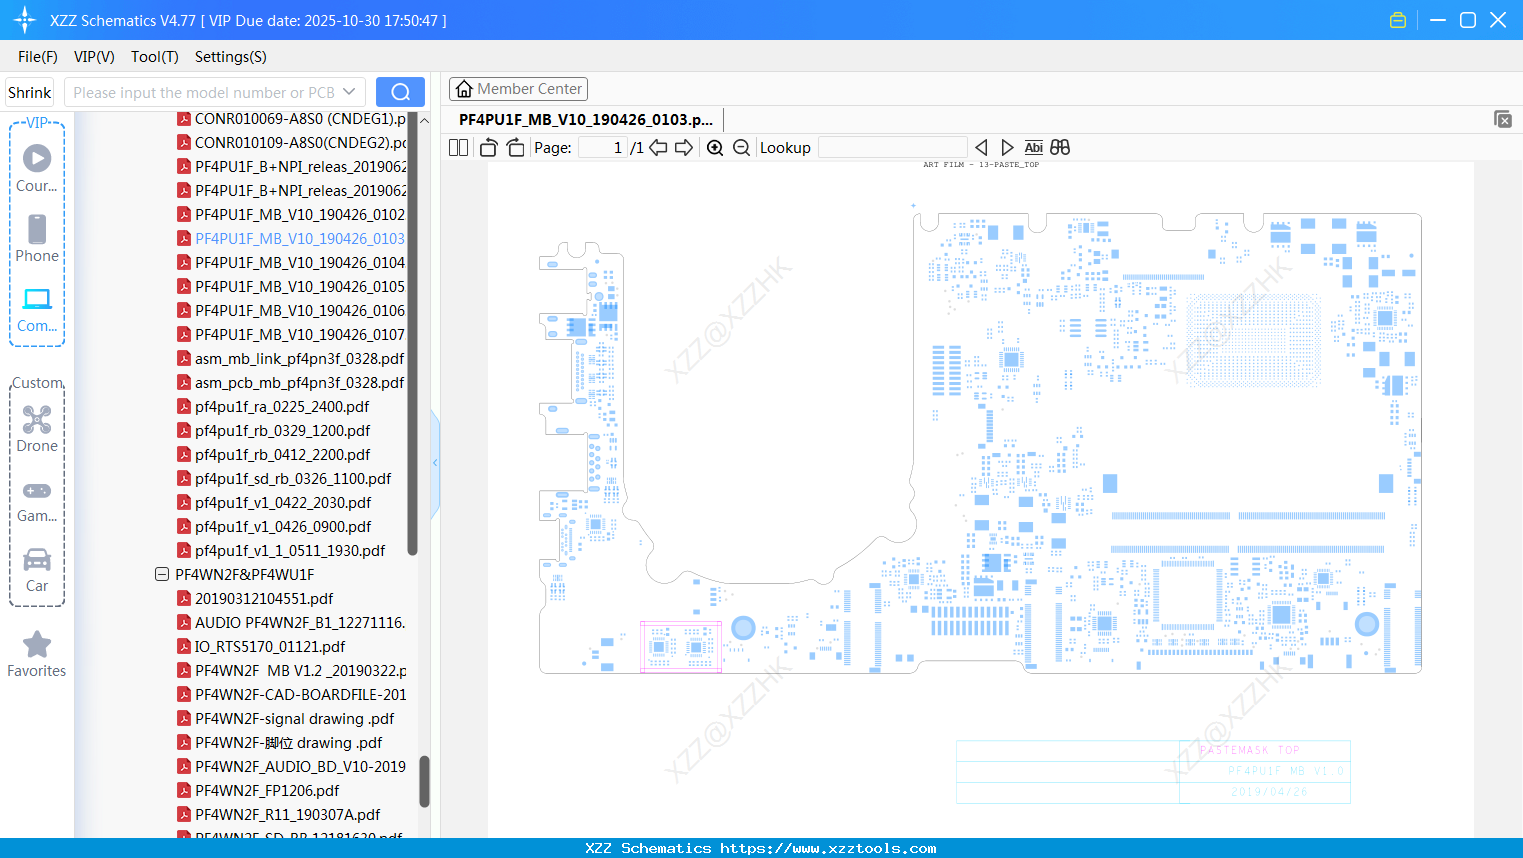Collapse the left panel with the splitter handle
The height and width of the screenshot is (858, 1523).
(435, 463)
